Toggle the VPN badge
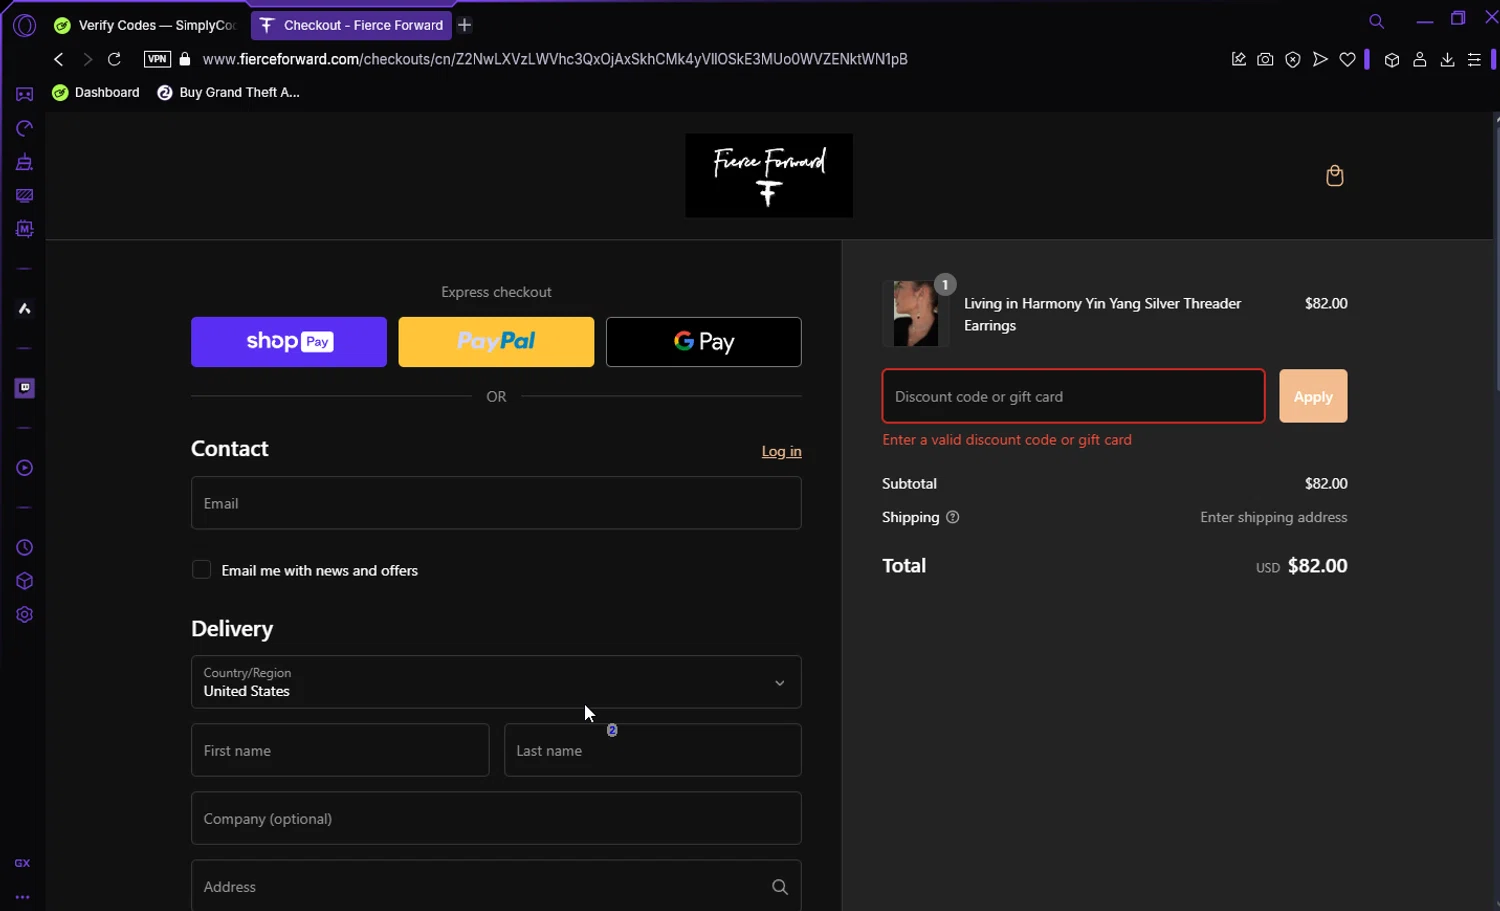This screenshot has height=911, width=1500. pyautogui.click(x=157, y=59)
